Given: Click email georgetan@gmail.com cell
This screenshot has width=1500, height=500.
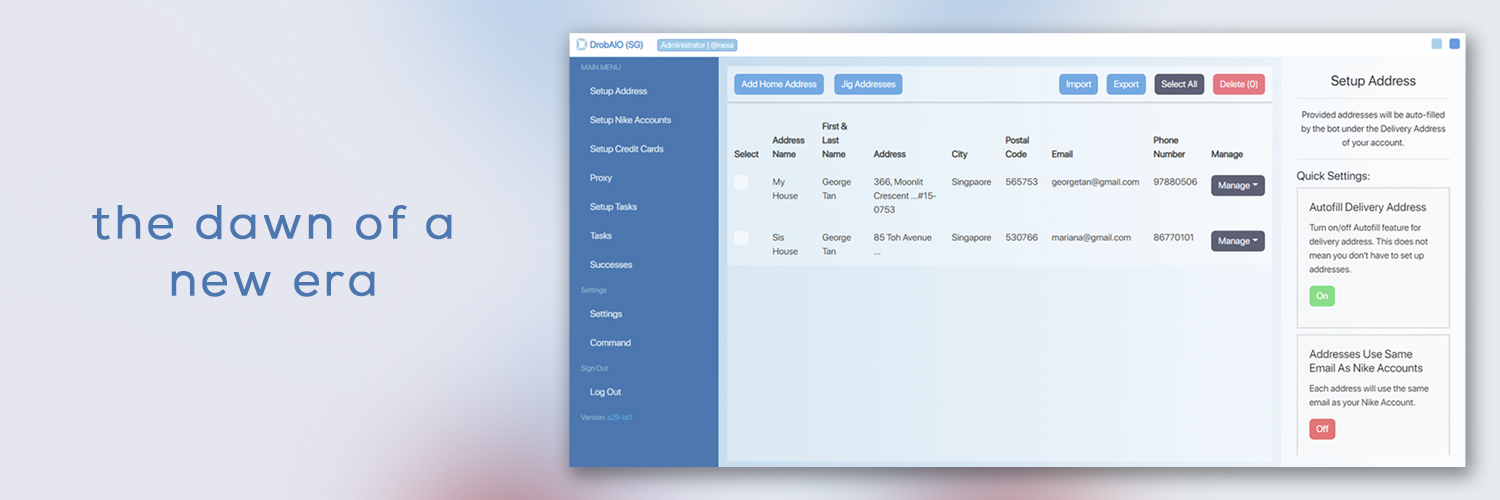Looking at the screenshot, I should coord(1095,182).
